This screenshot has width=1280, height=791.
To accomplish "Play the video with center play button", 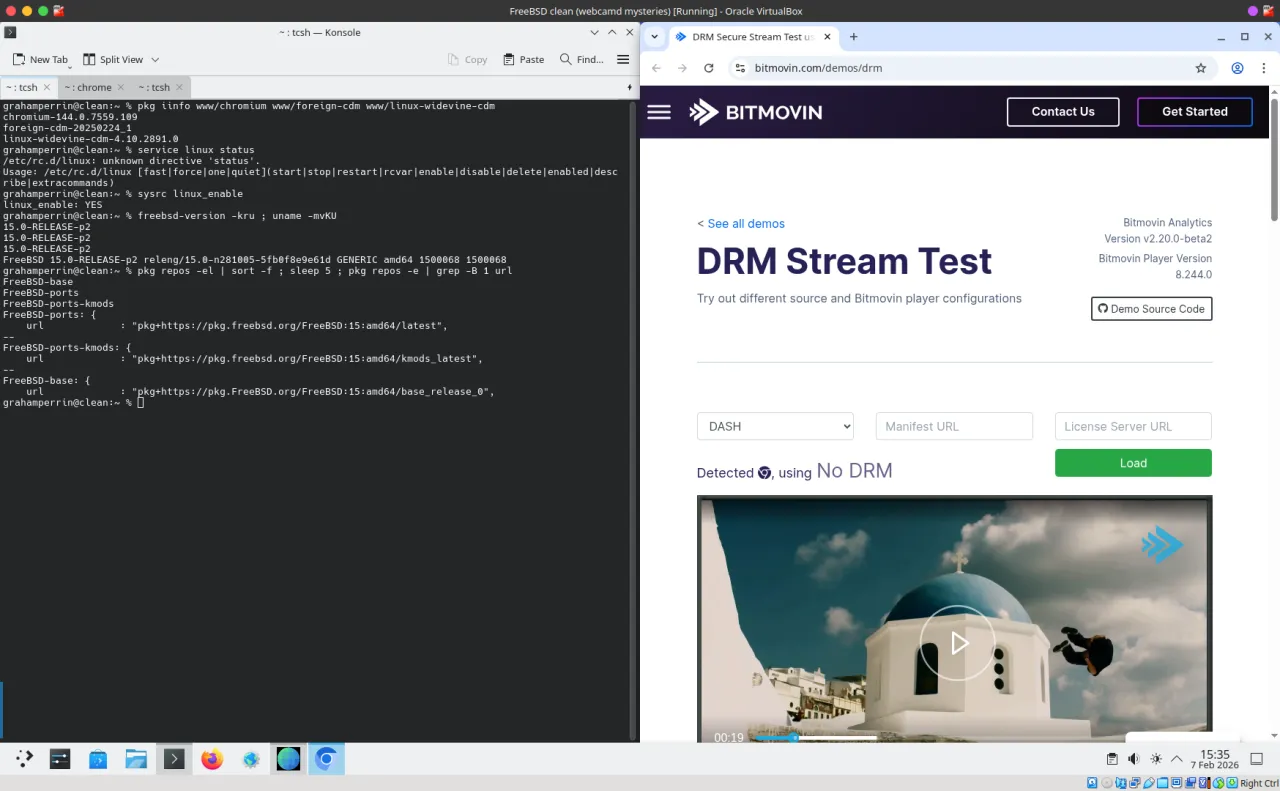I will click(x=957, y=643).
